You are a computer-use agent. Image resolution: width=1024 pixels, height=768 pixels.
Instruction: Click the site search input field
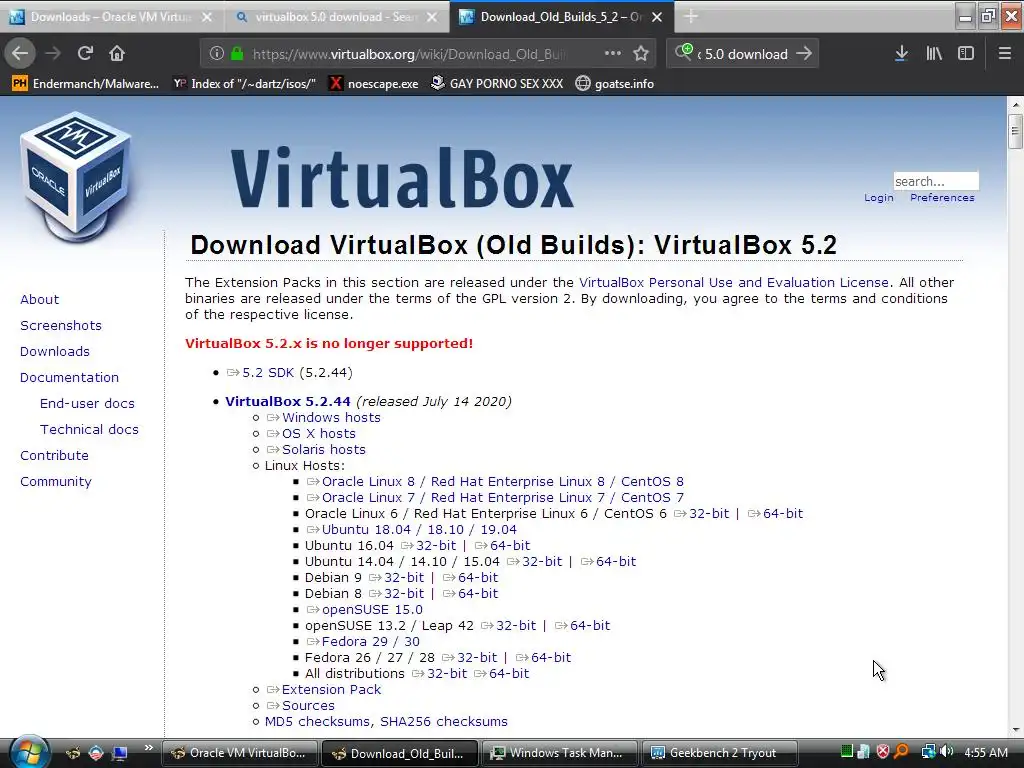(x=936, y=181)
